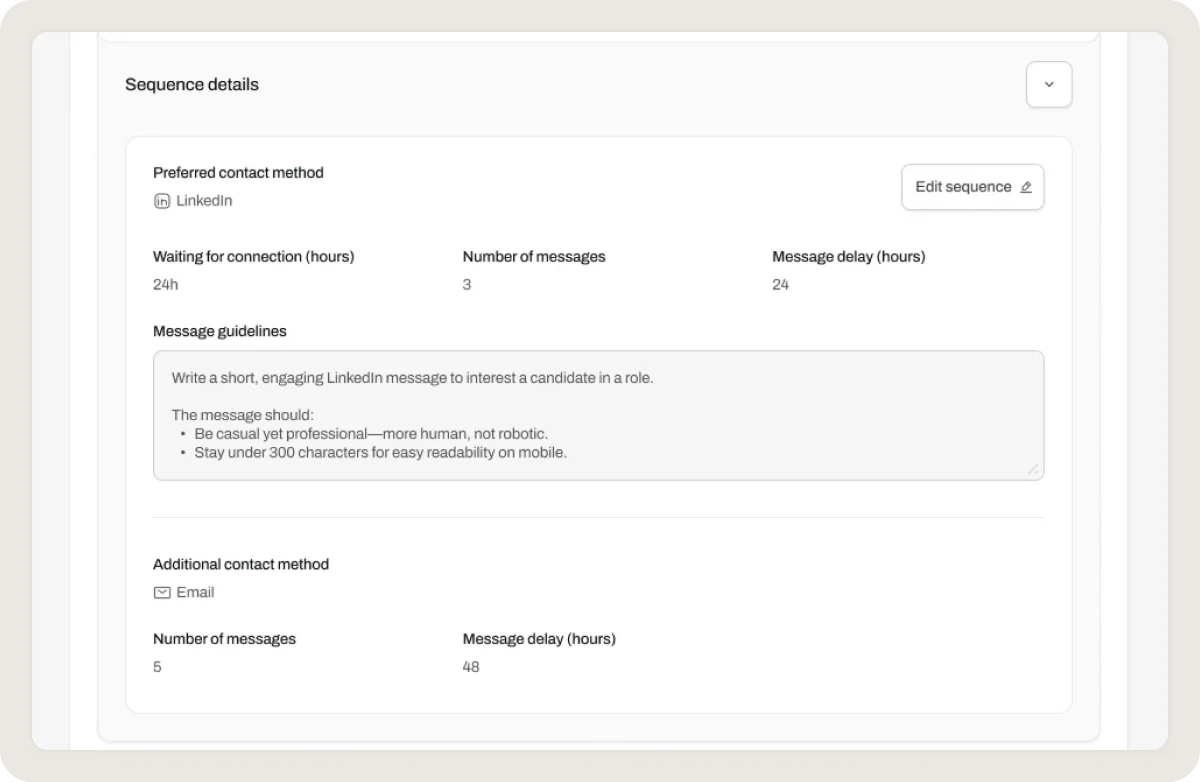Click the LinkedIn logo icon

162,201
